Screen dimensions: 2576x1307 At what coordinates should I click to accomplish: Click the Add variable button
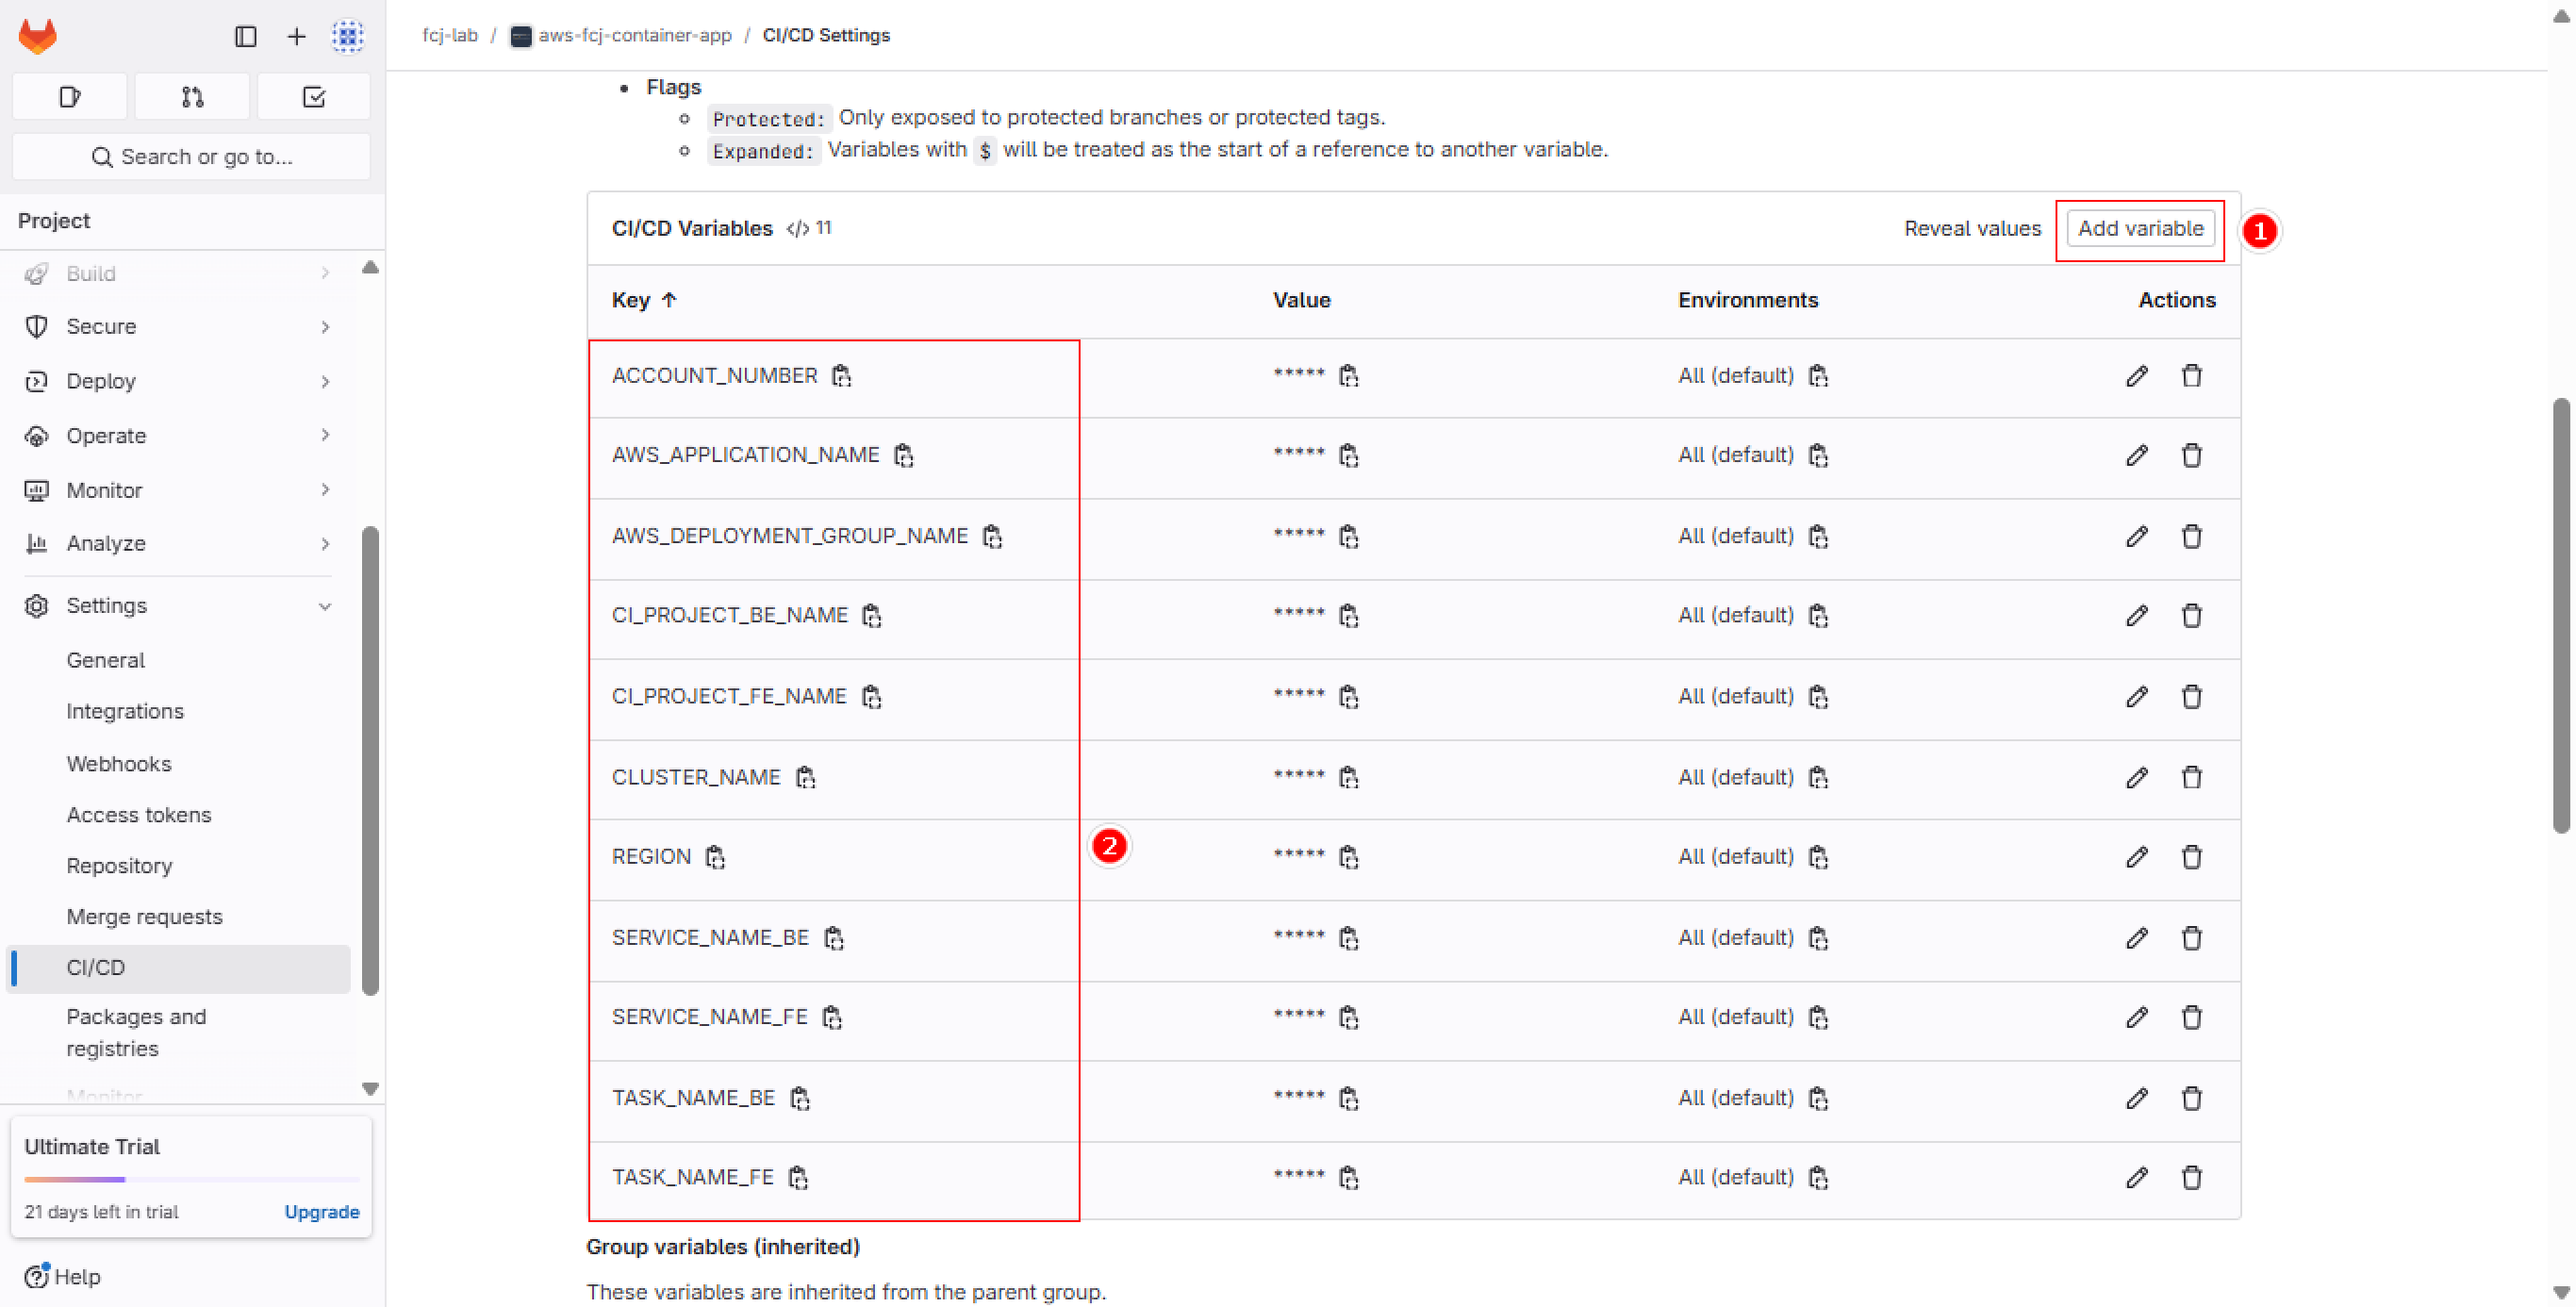point(2140,228)
